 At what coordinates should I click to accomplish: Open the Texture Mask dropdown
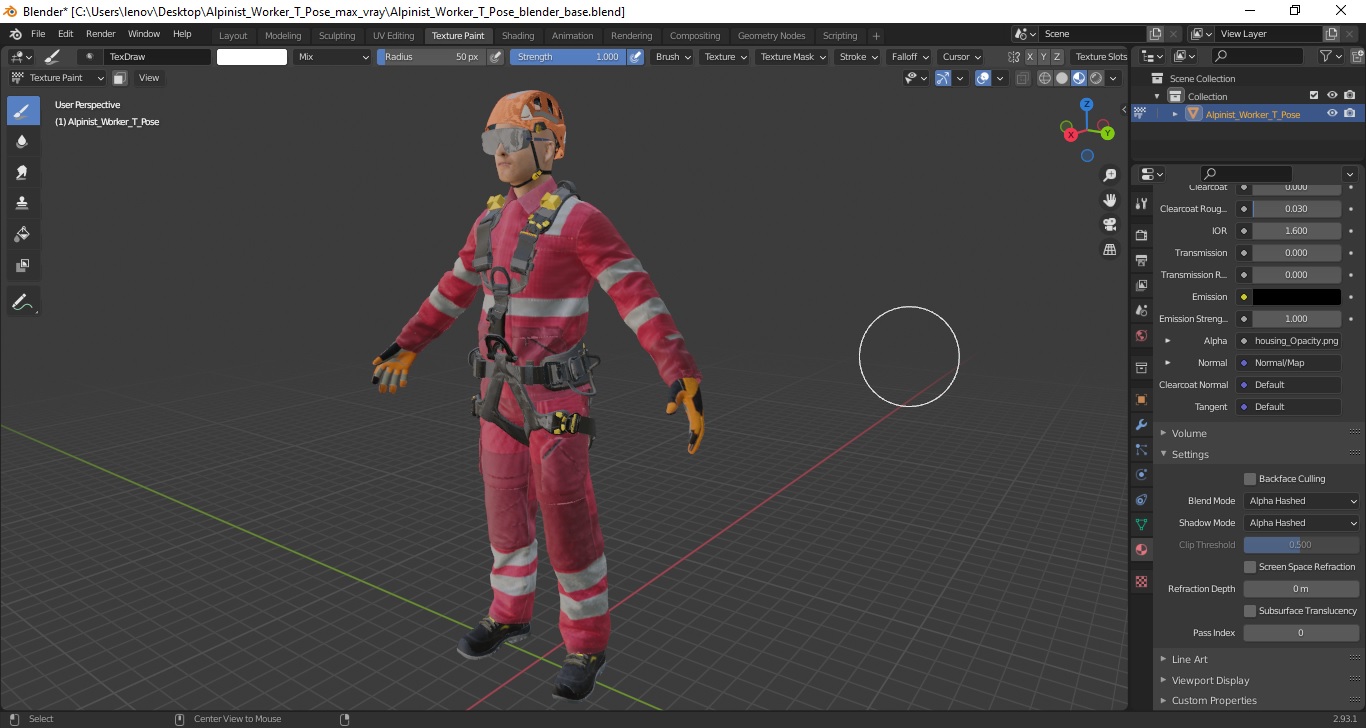[793, 57]
